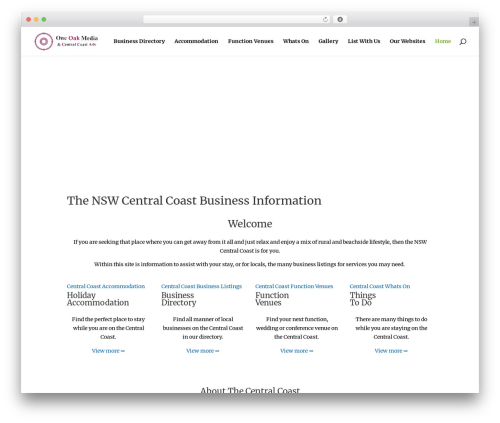
Task: Click View more under Business Directory
Action: [203, 351]
